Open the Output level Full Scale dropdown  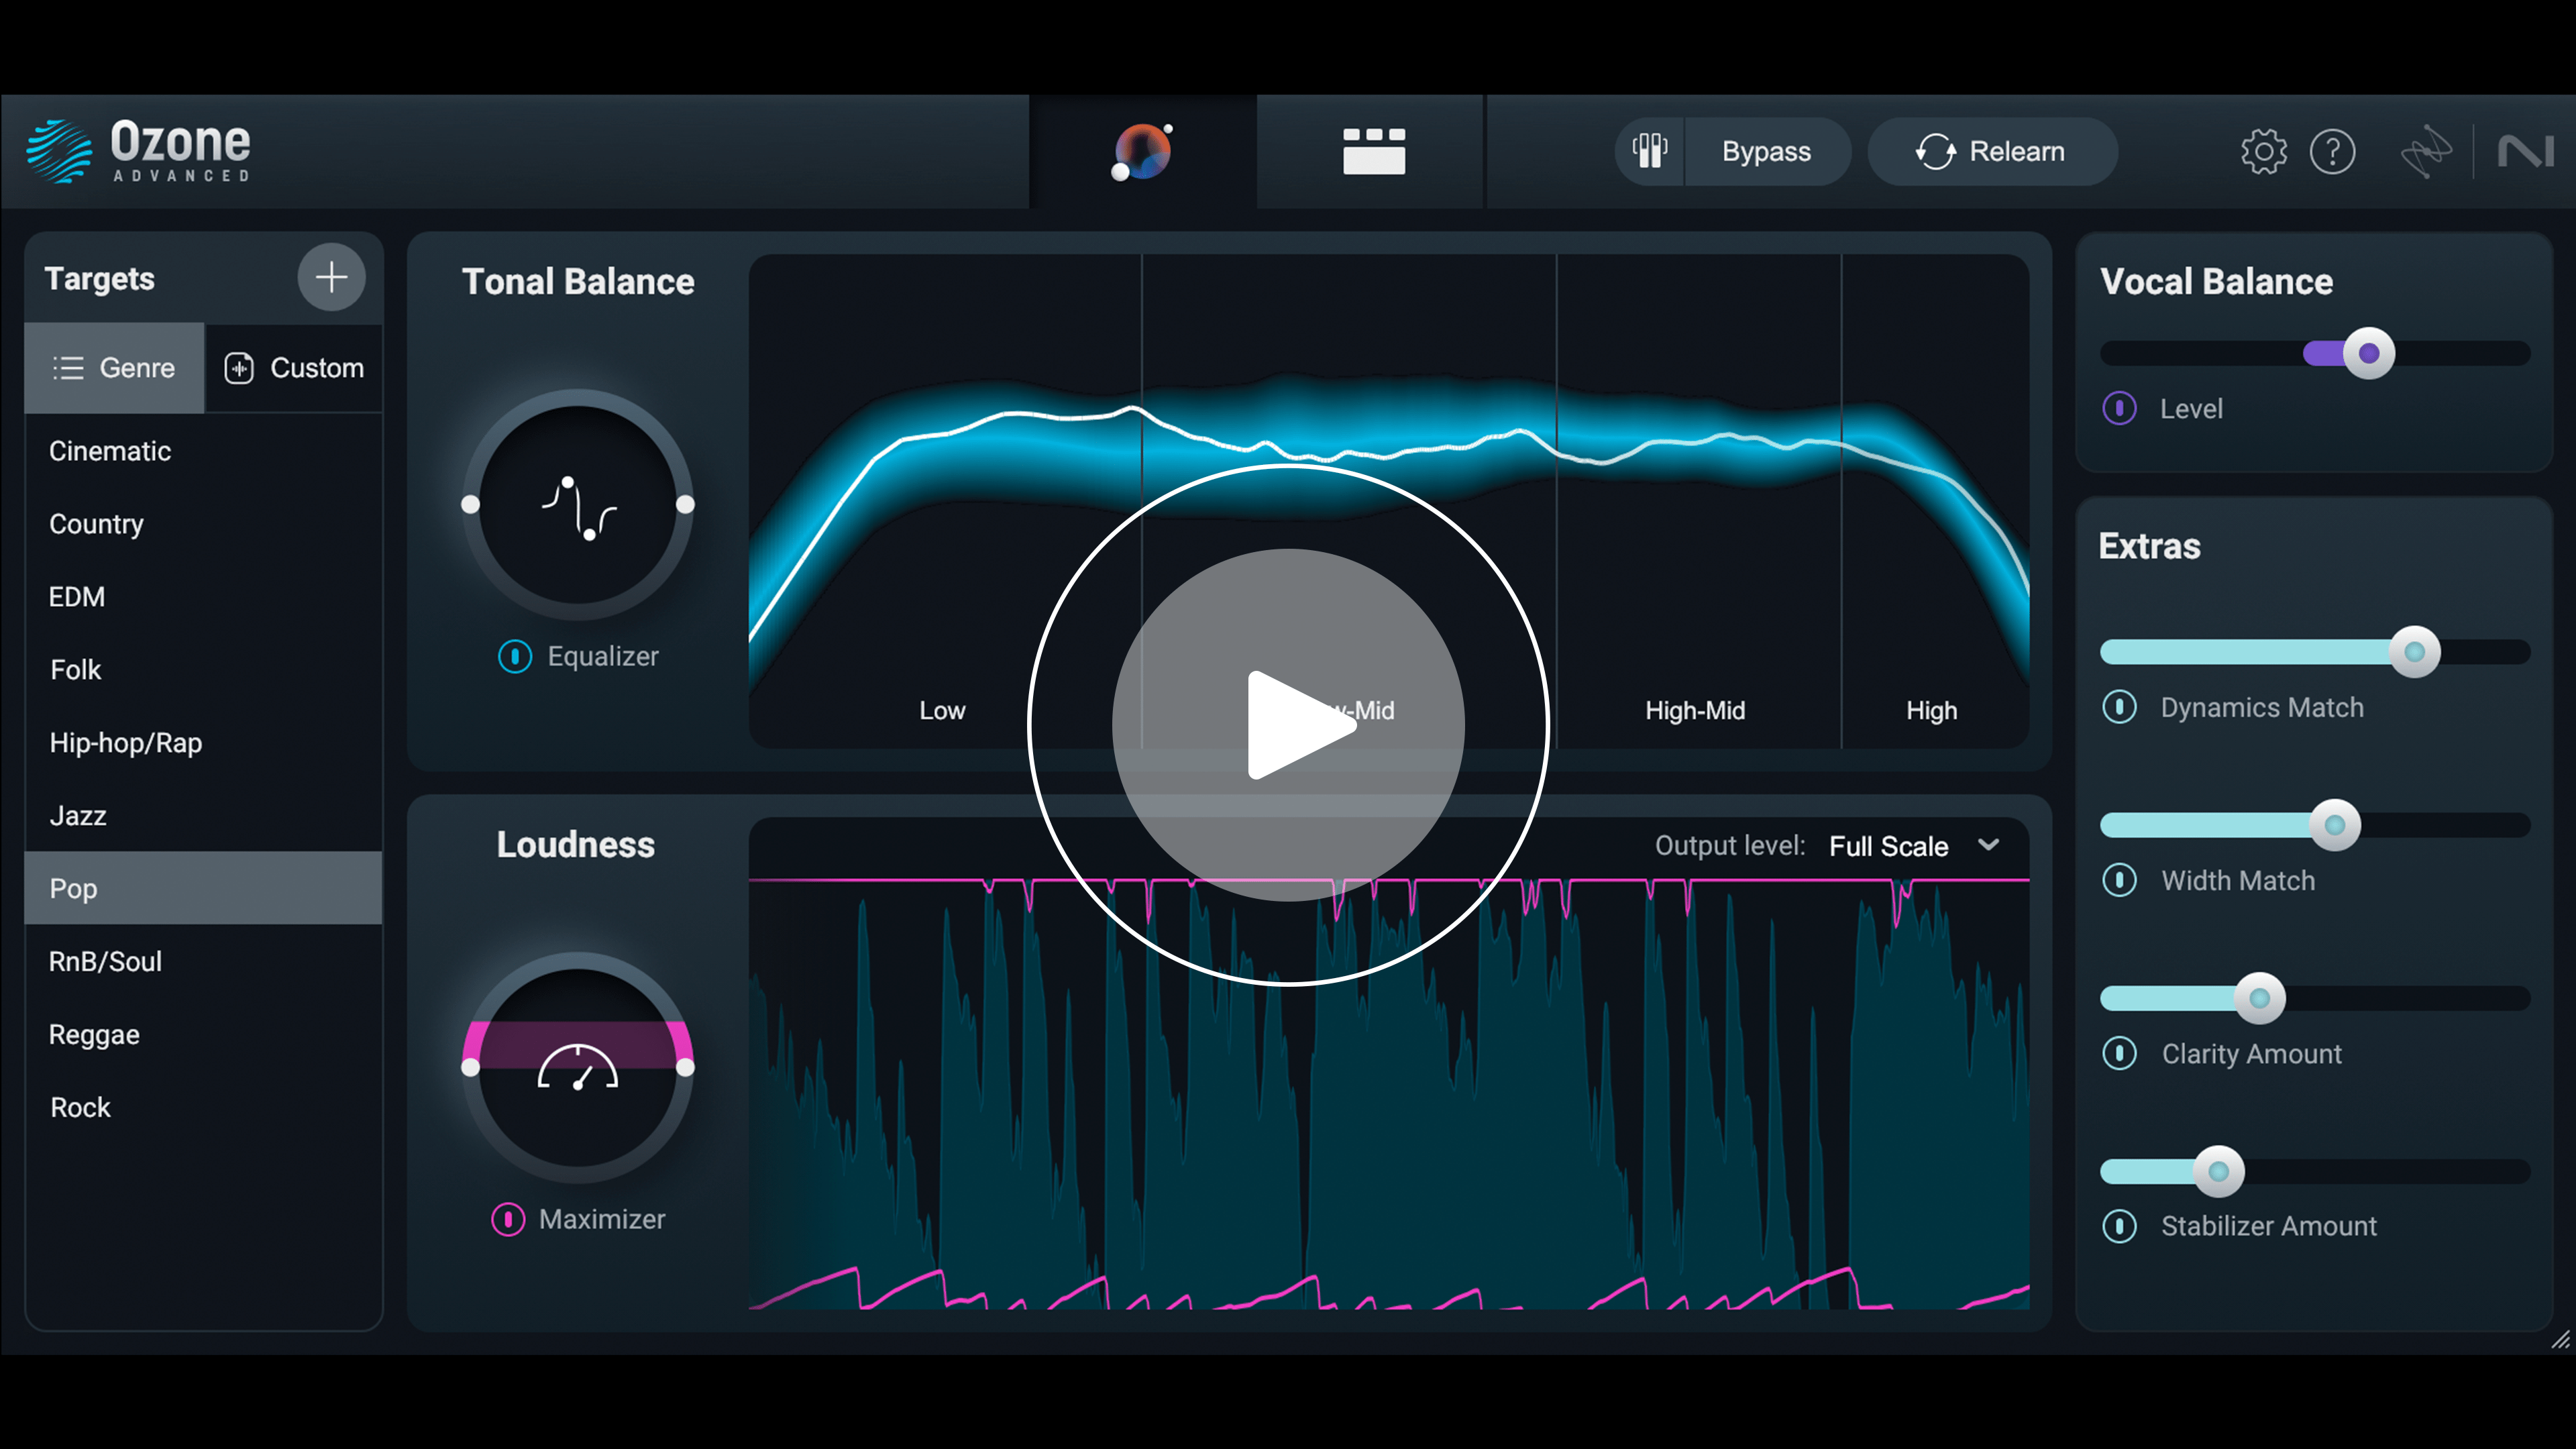tap(1914, 846)
